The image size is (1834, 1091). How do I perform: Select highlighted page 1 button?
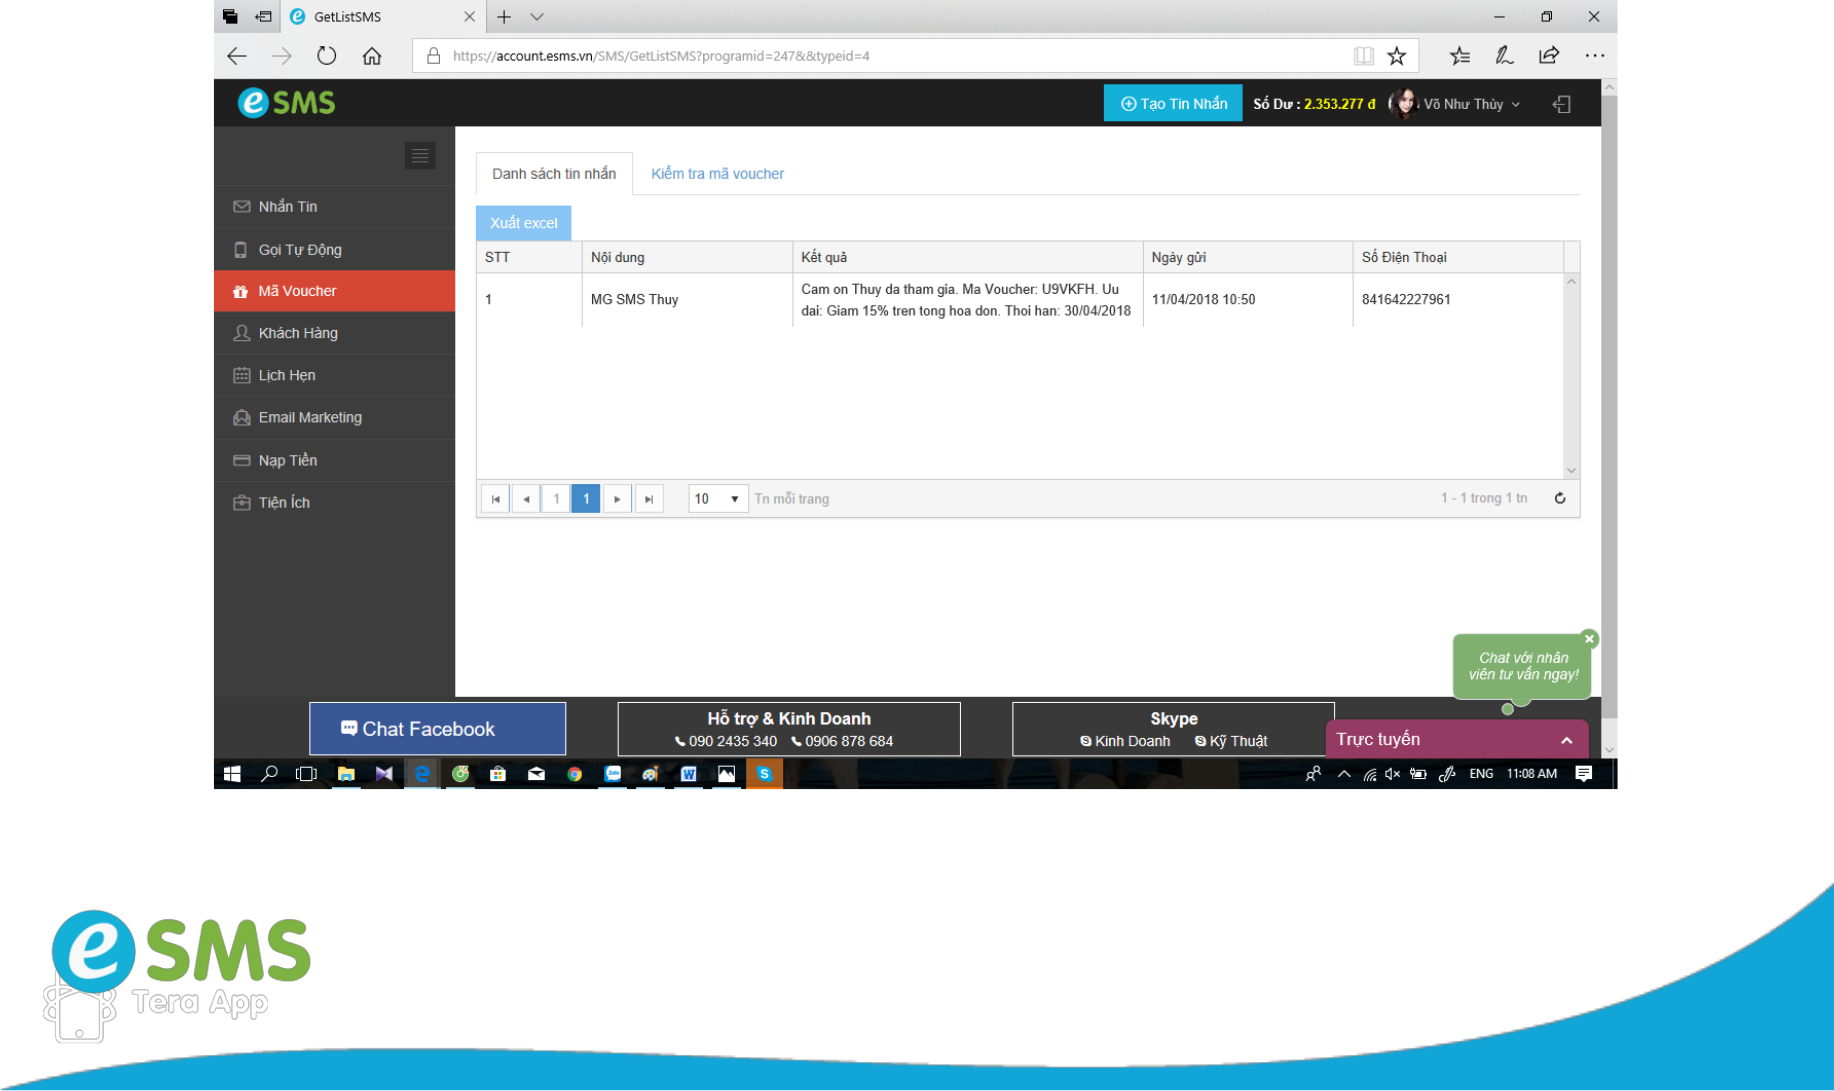[x=586, y=499]
